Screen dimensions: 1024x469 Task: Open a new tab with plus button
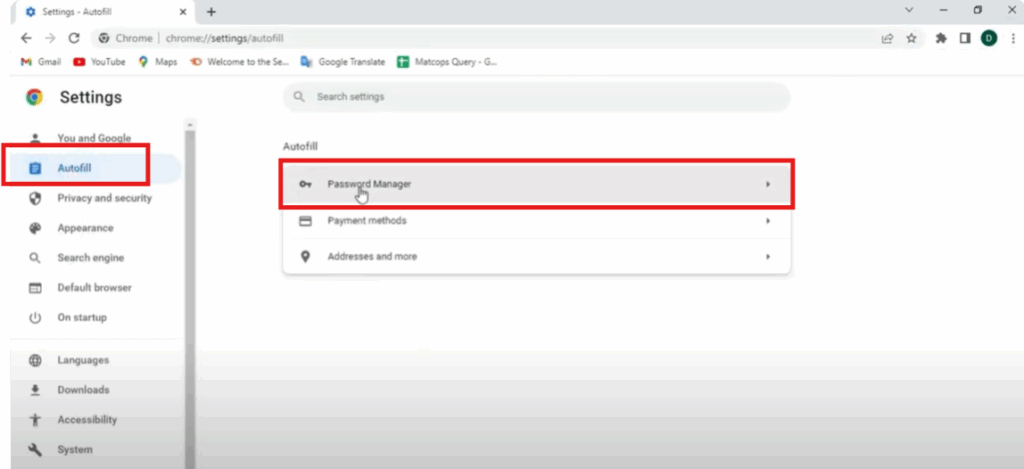211,12
